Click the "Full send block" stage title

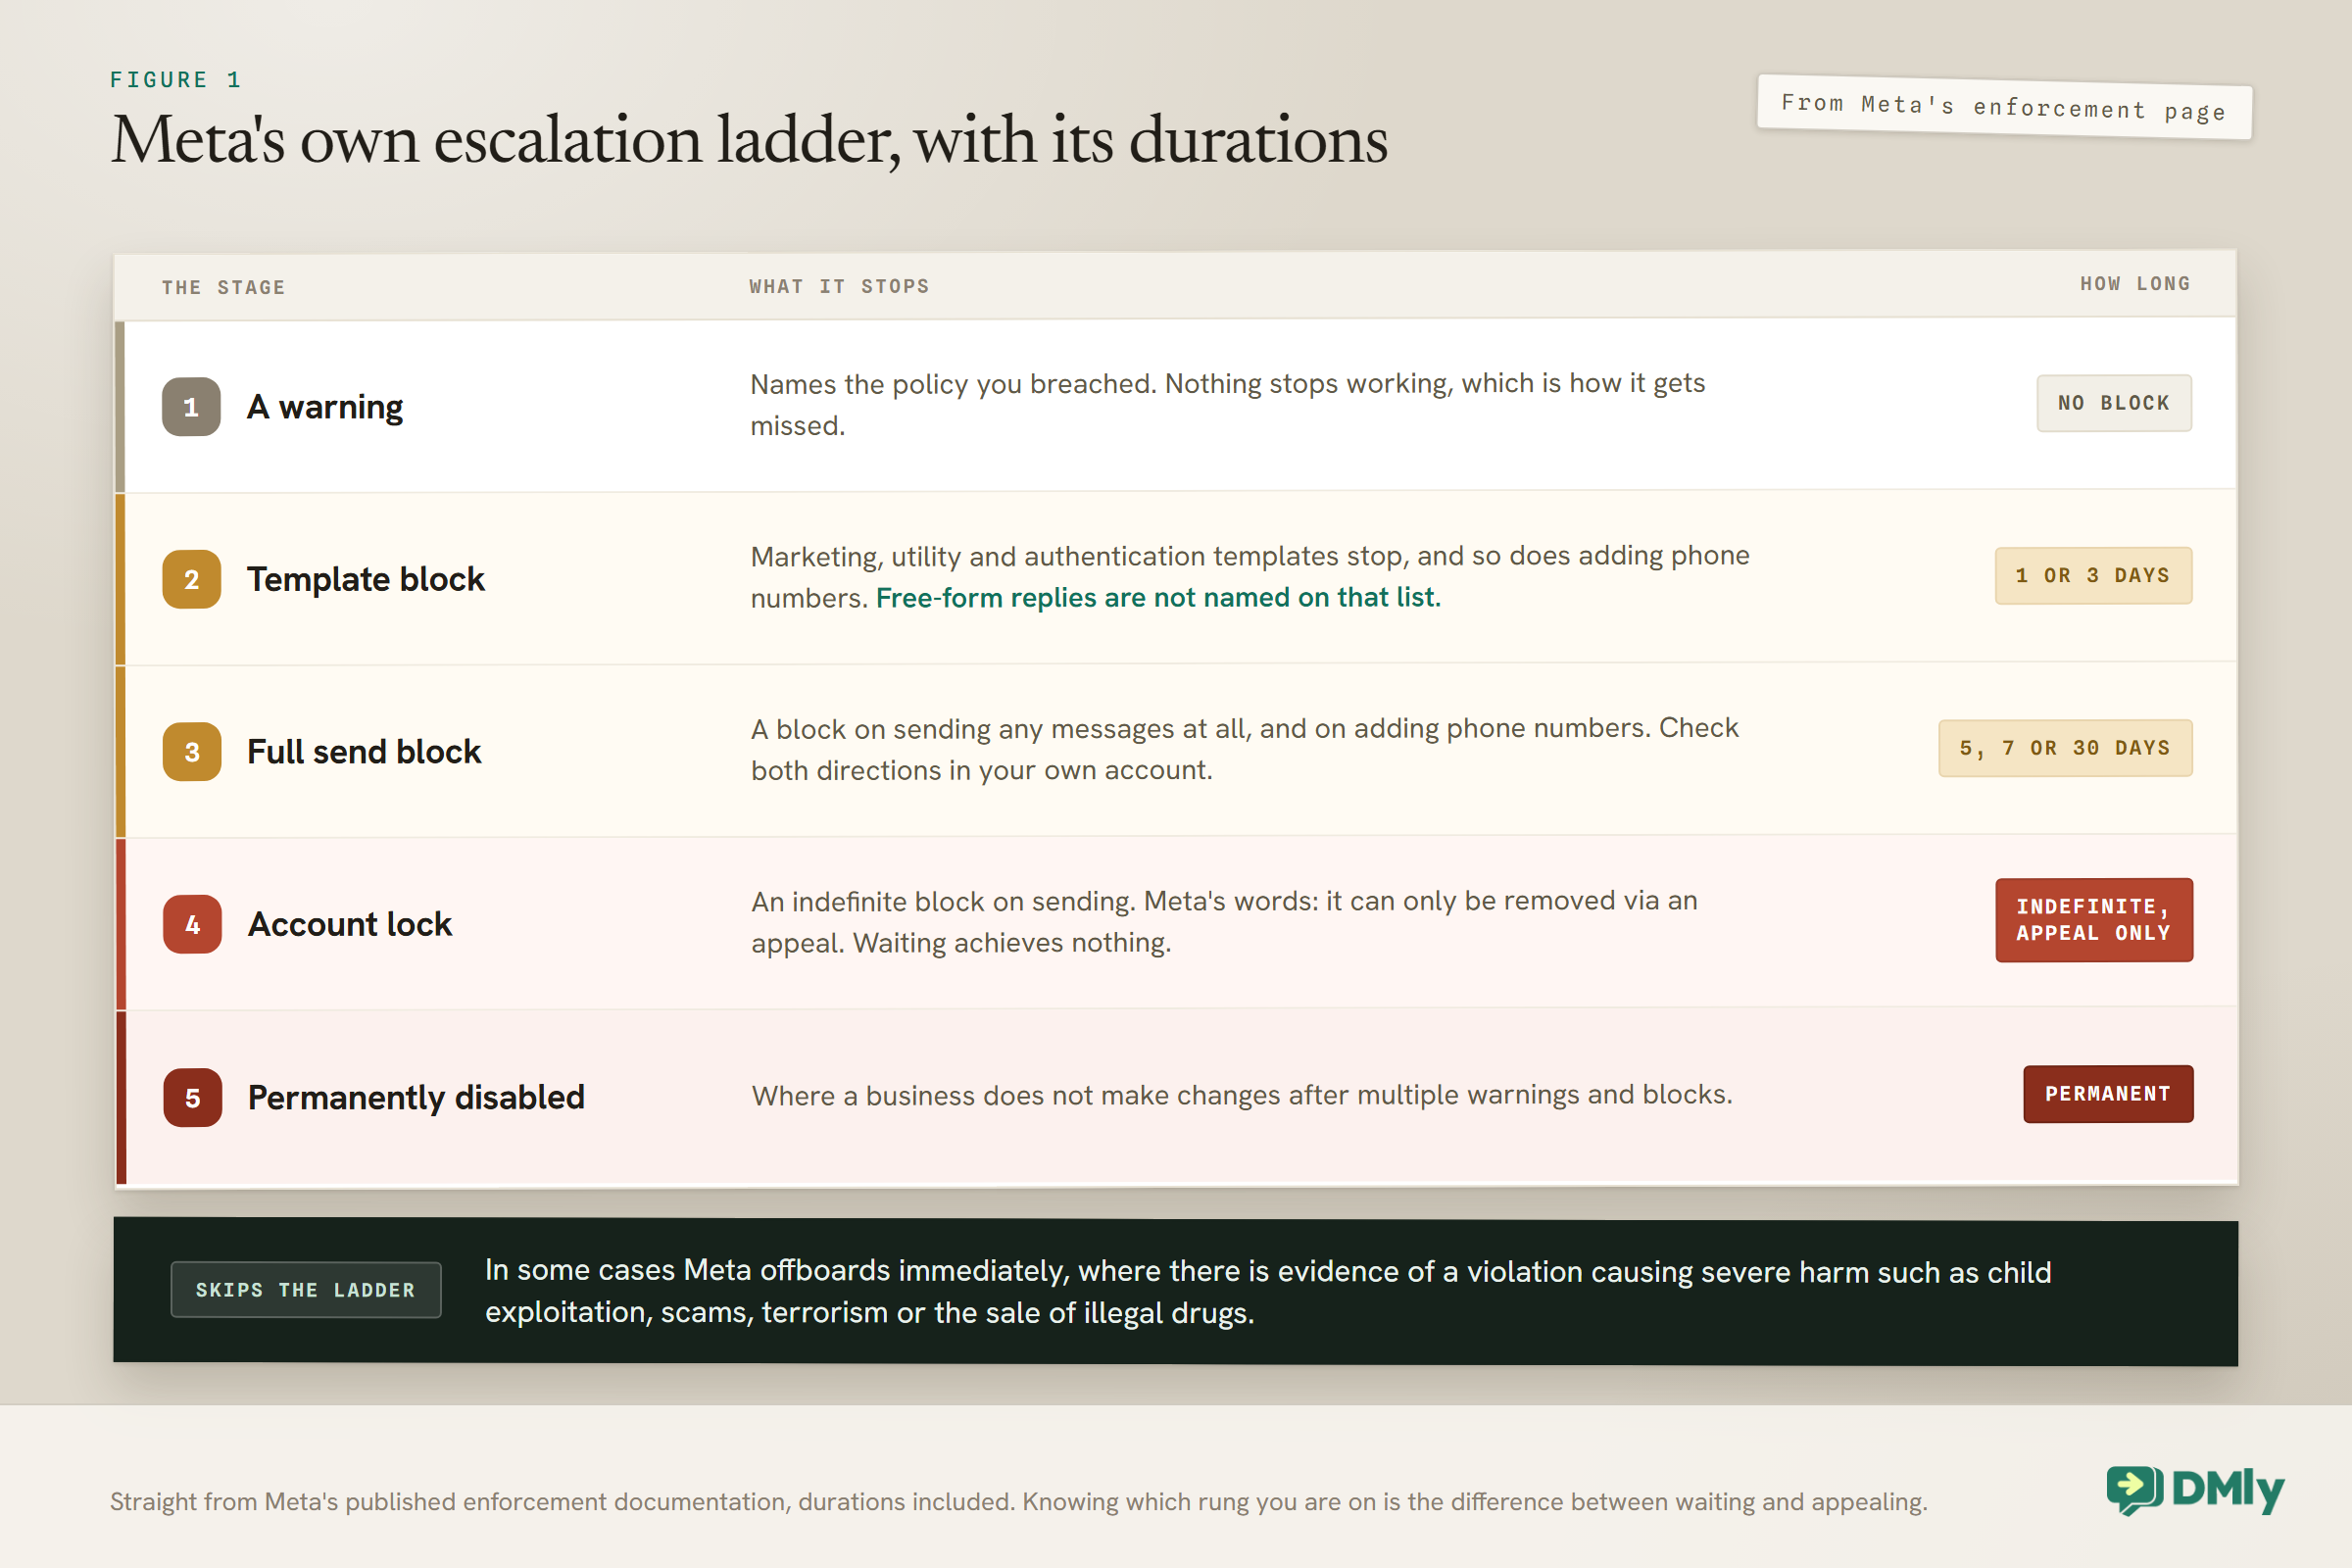coord(364,752)
